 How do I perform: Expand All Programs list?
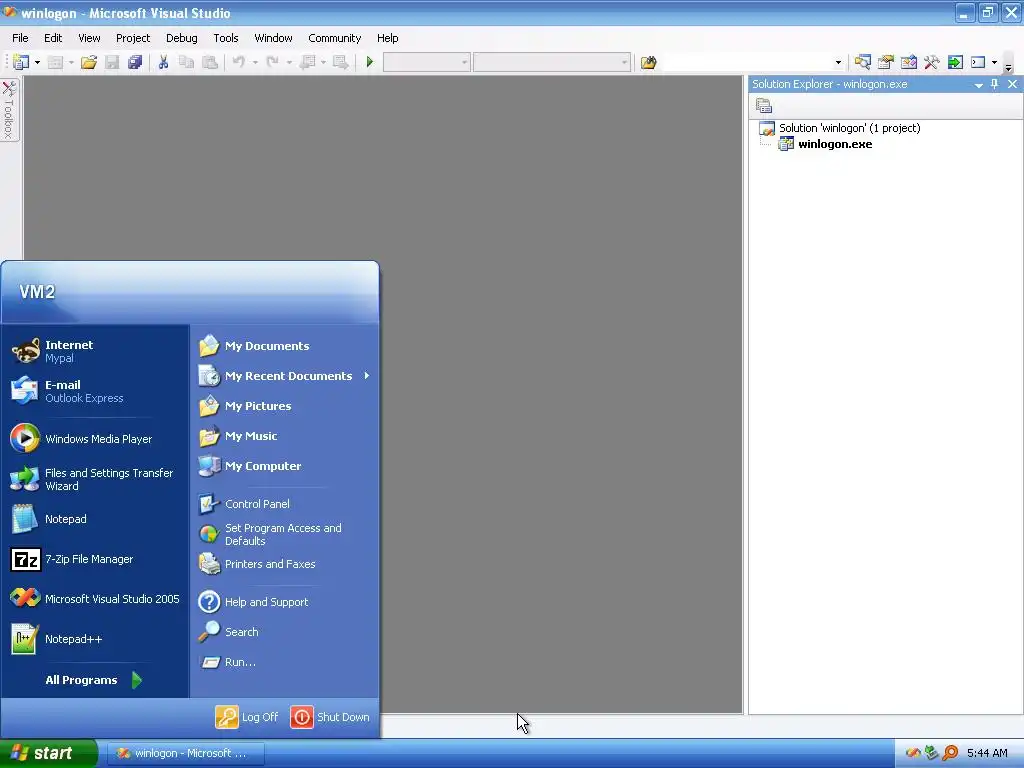[x=95, y=680]
